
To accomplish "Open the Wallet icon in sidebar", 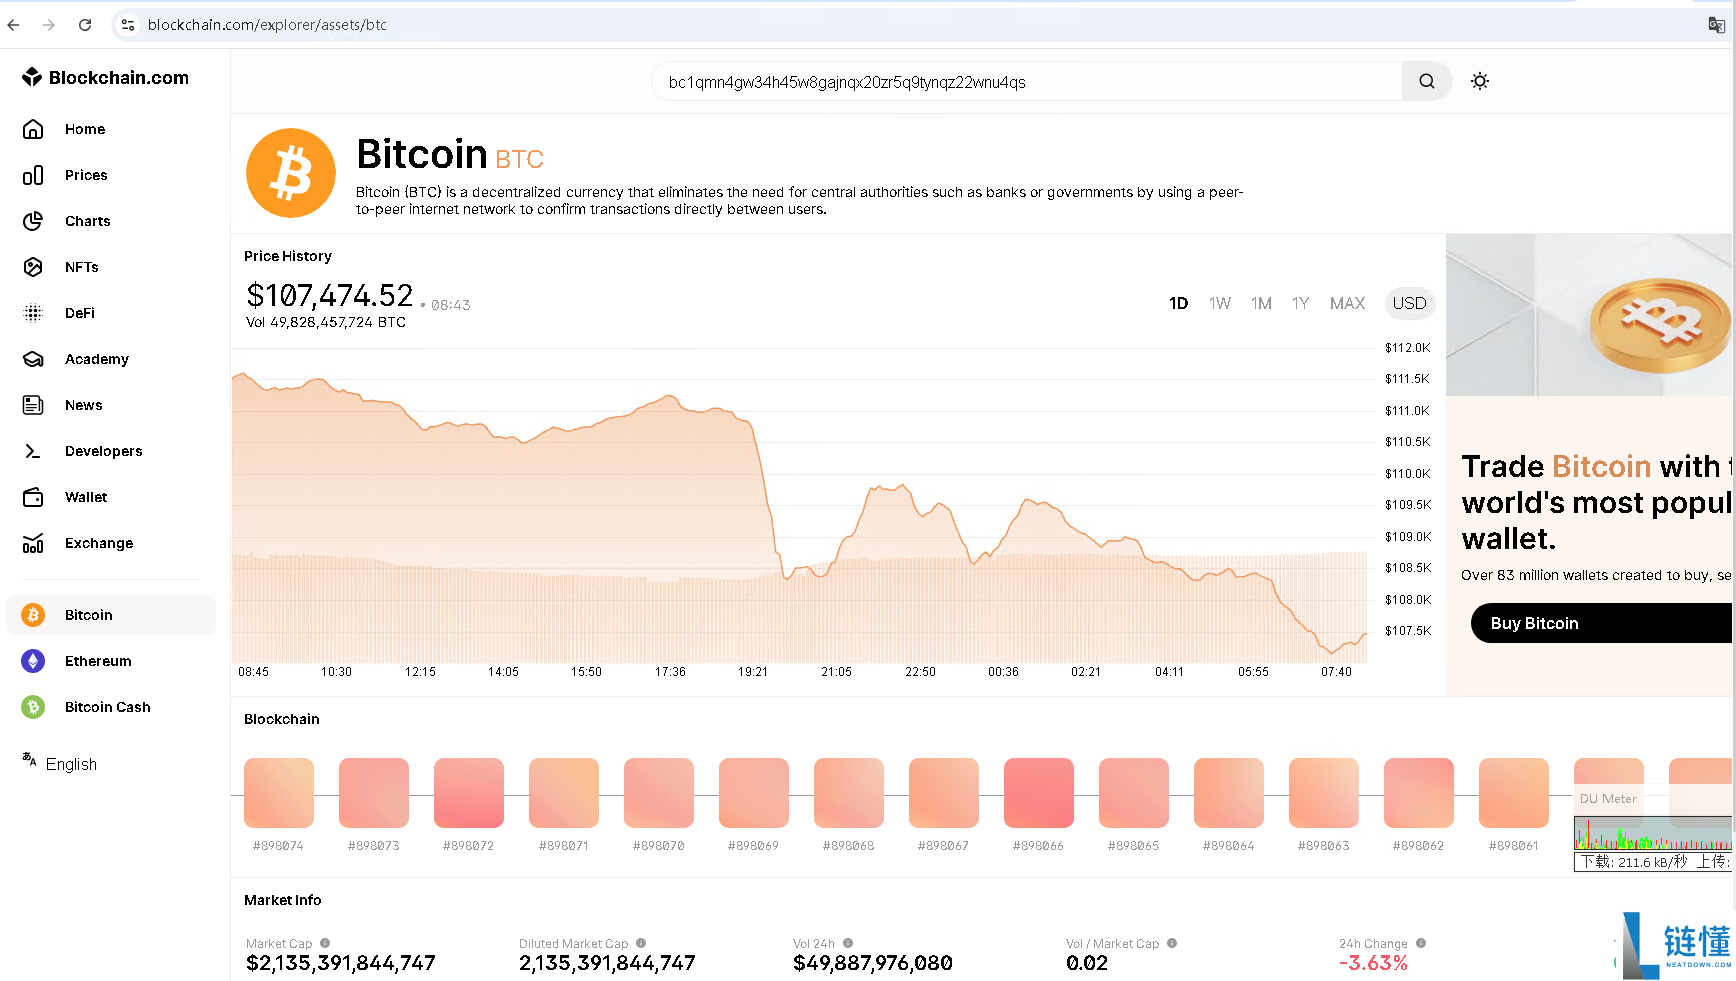I will (x=33, y=497).
